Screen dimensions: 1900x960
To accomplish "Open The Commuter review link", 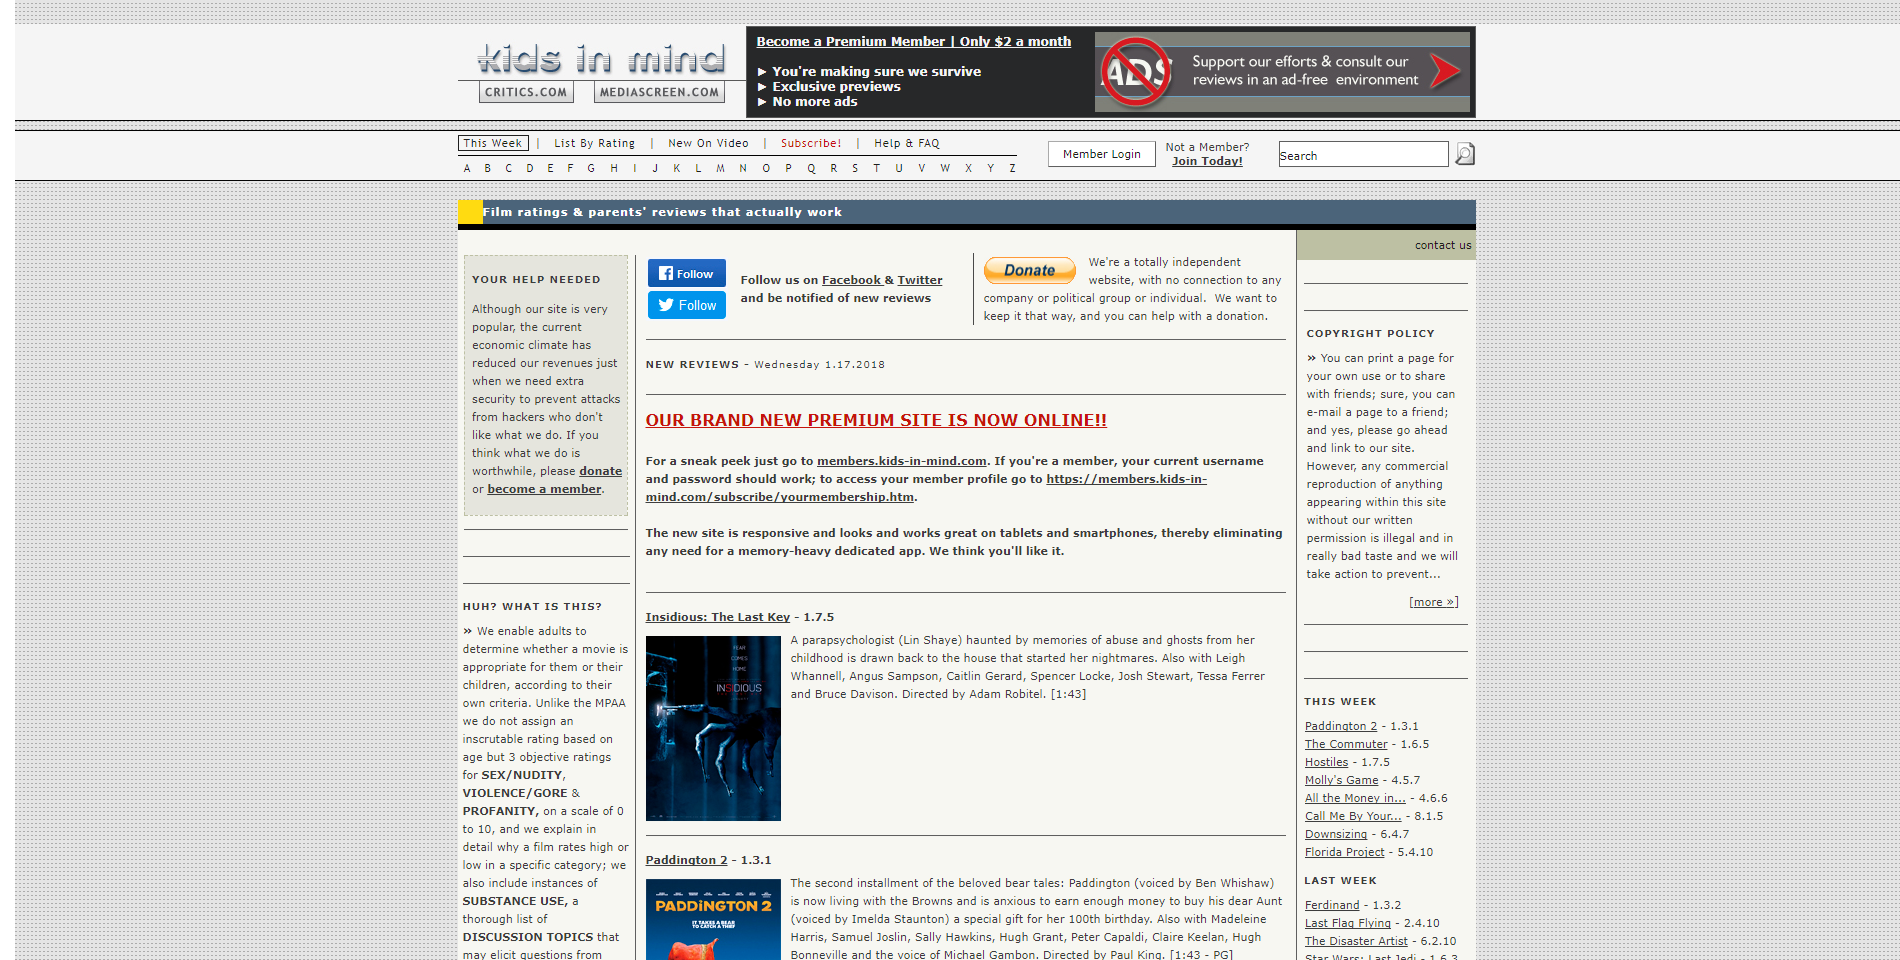I will pyautogui.click(x=1346, y=744).
